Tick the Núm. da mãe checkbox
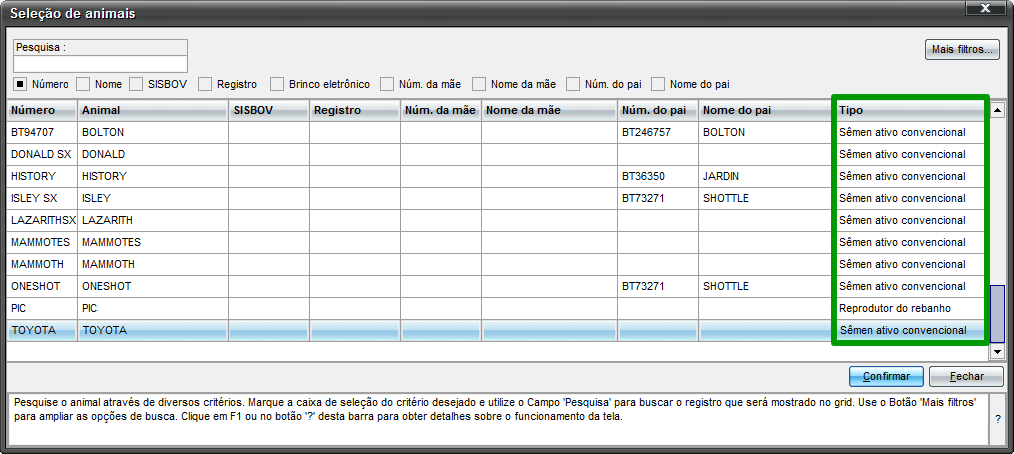1014x454 pixels. [387, 84]
